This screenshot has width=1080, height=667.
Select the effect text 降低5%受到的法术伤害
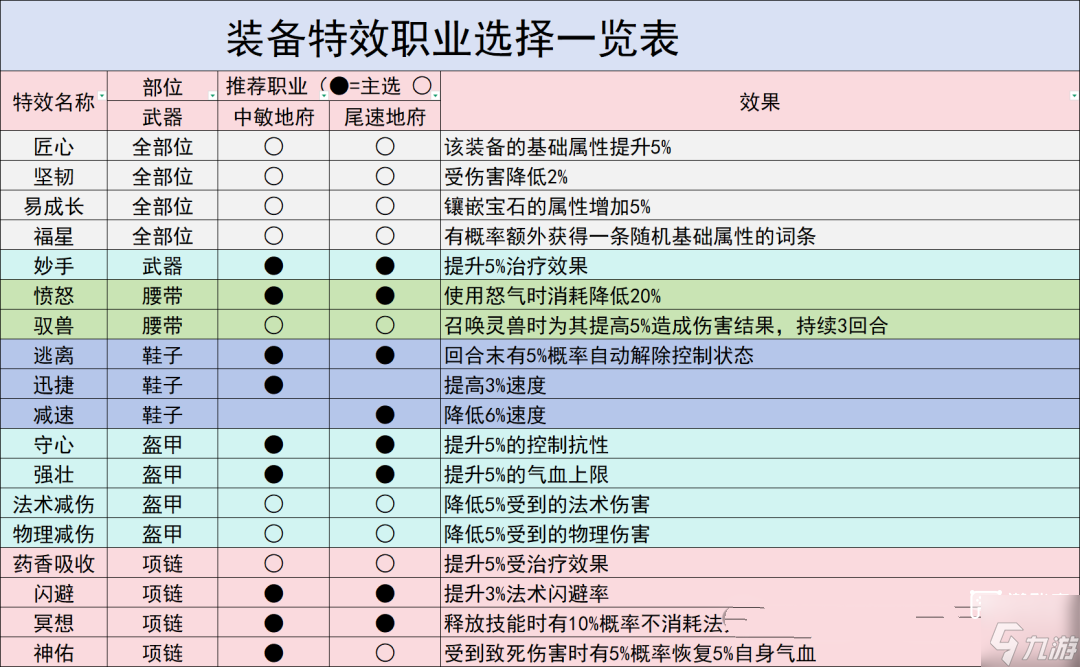[547, 504]
